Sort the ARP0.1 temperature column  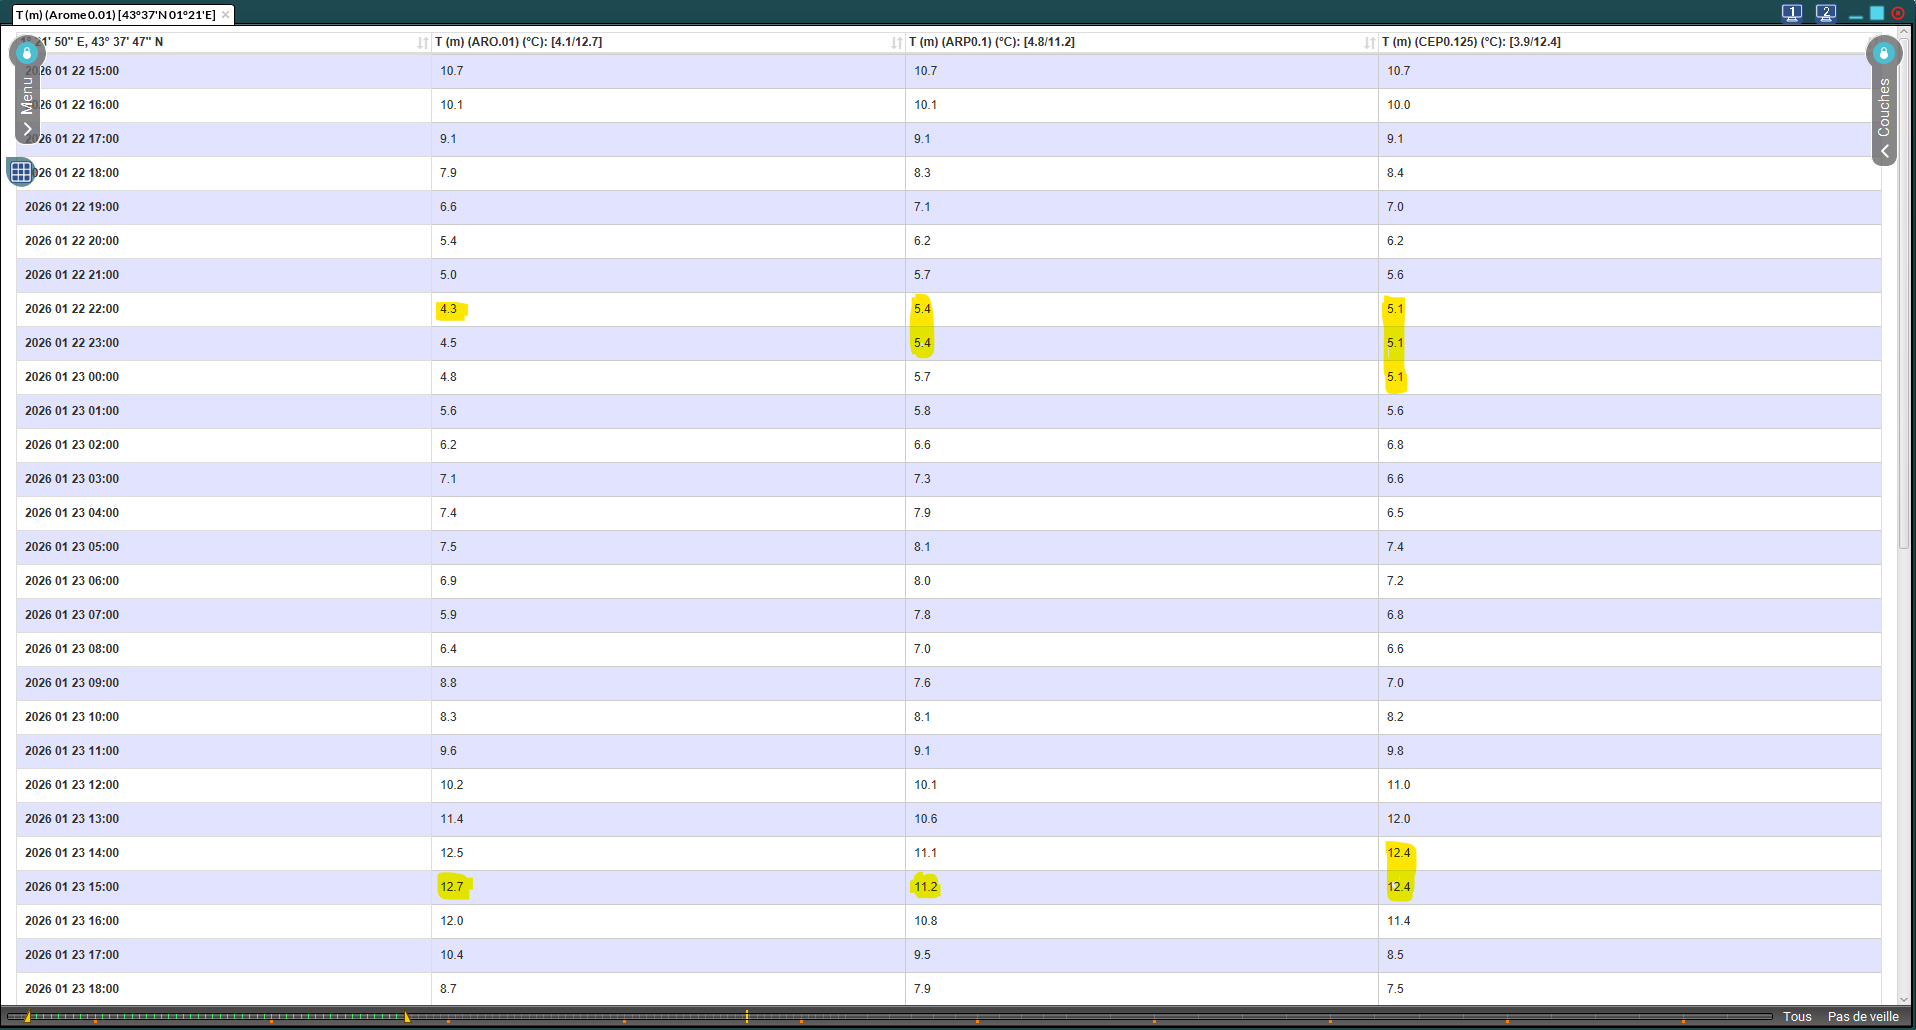point(1369,42)
